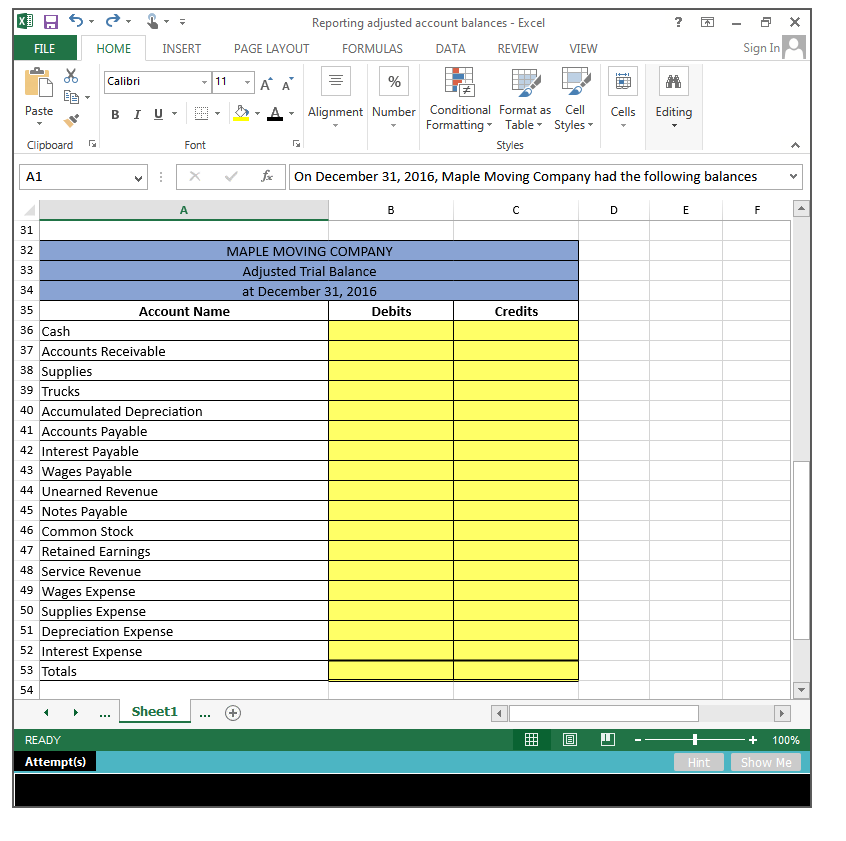Toggle Bold formatting
The width and height of the screenshot is (846, 841).
115,114
